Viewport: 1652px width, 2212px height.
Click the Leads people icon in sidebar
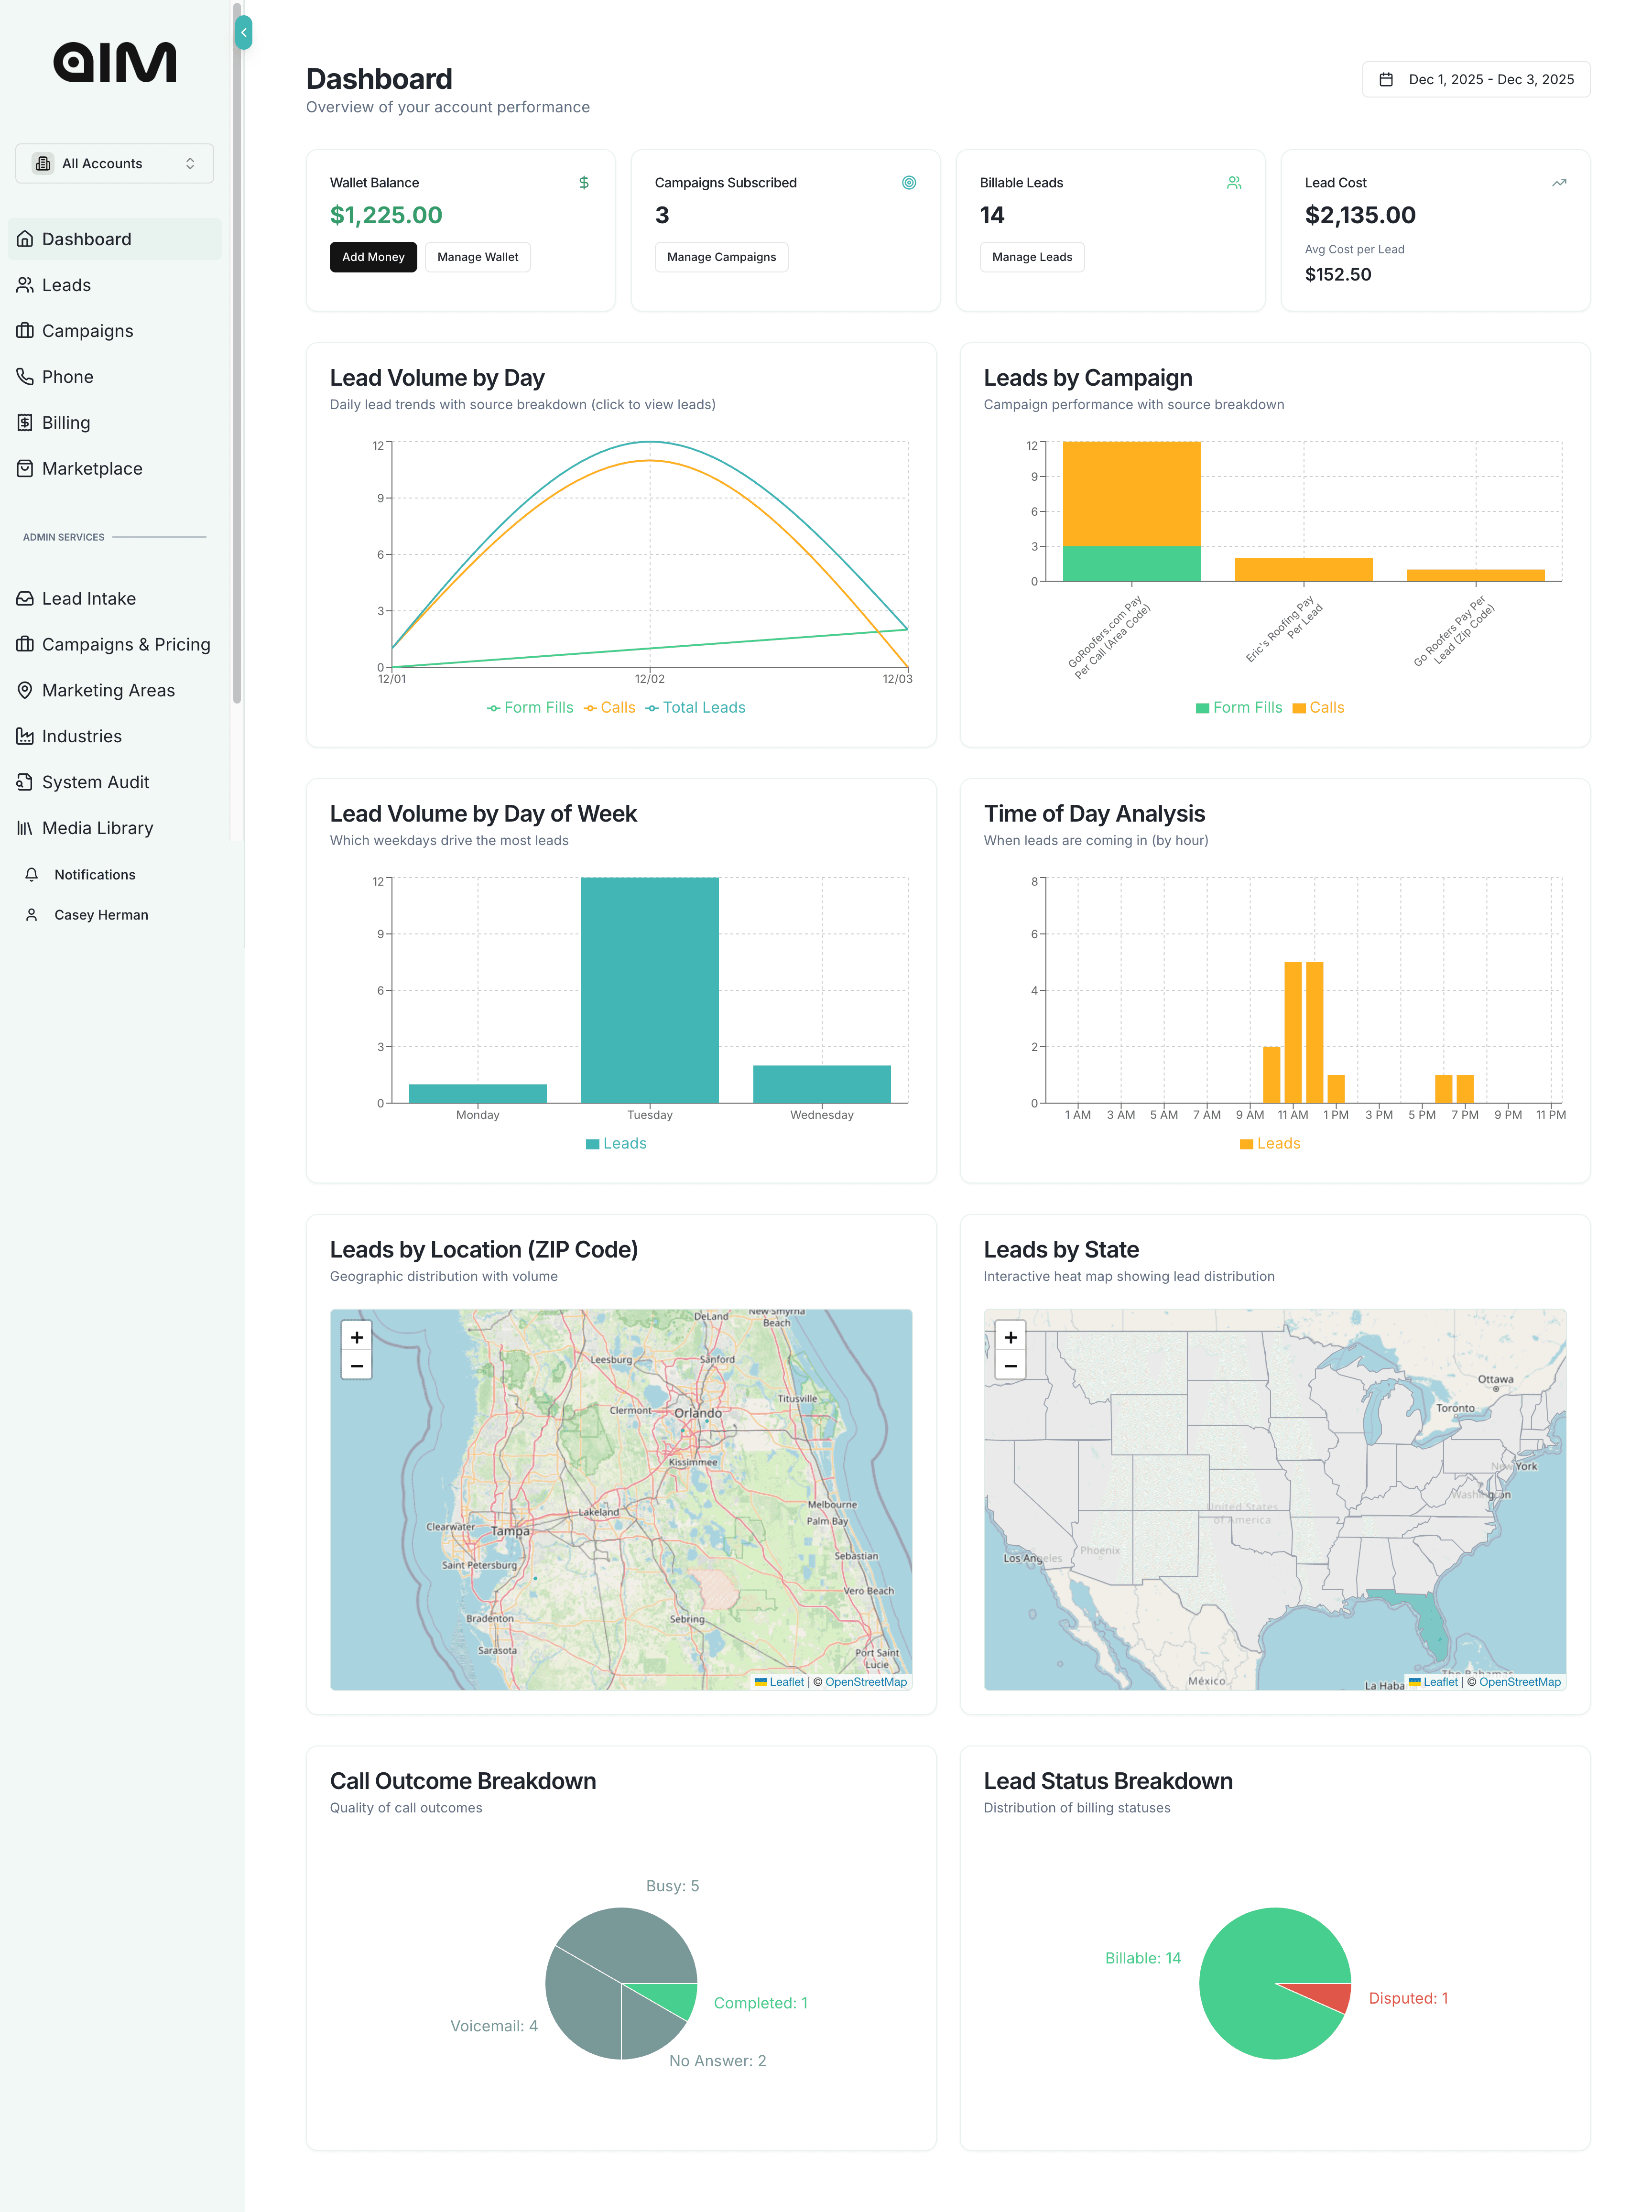click(x=25, y=285)
